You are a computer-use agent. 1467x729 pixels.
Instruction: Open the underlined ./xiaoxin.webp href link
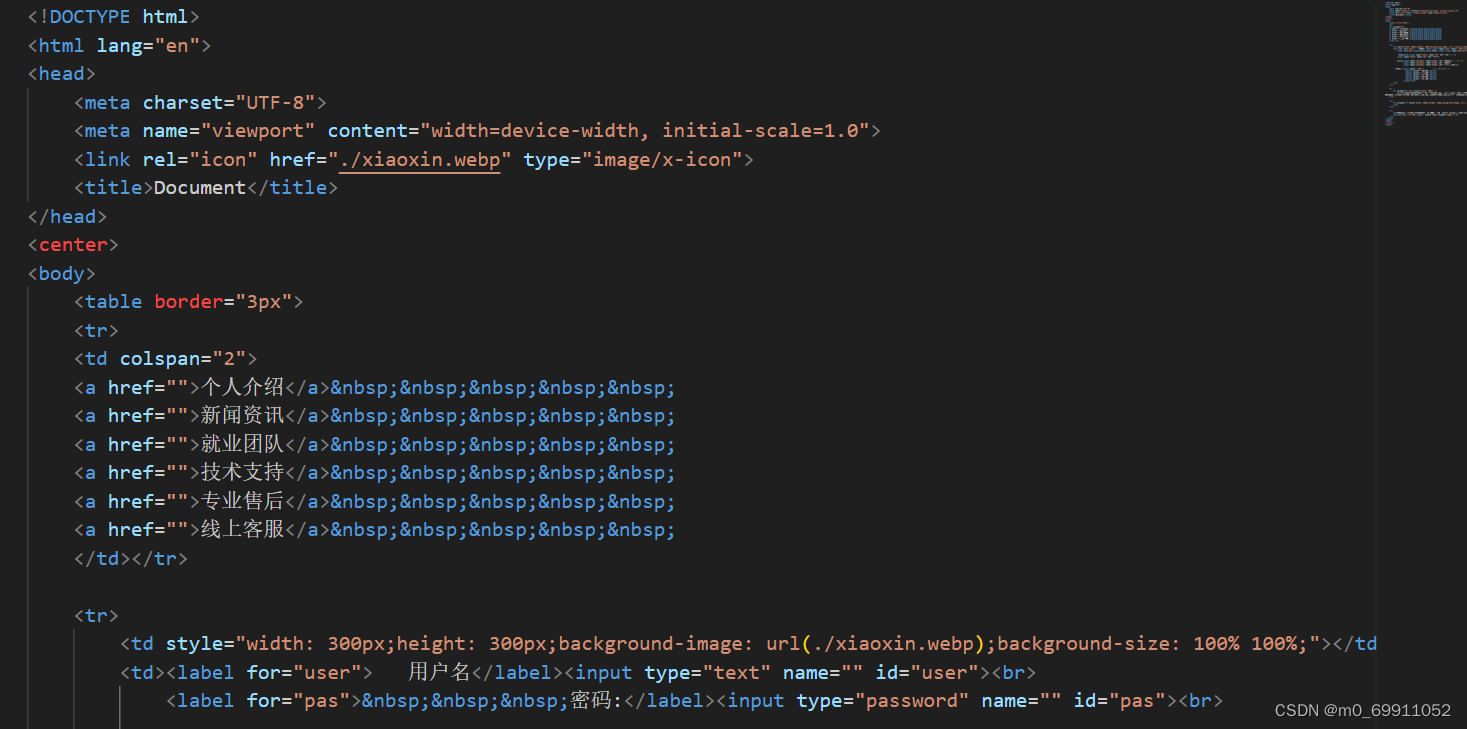pos(420,160)
